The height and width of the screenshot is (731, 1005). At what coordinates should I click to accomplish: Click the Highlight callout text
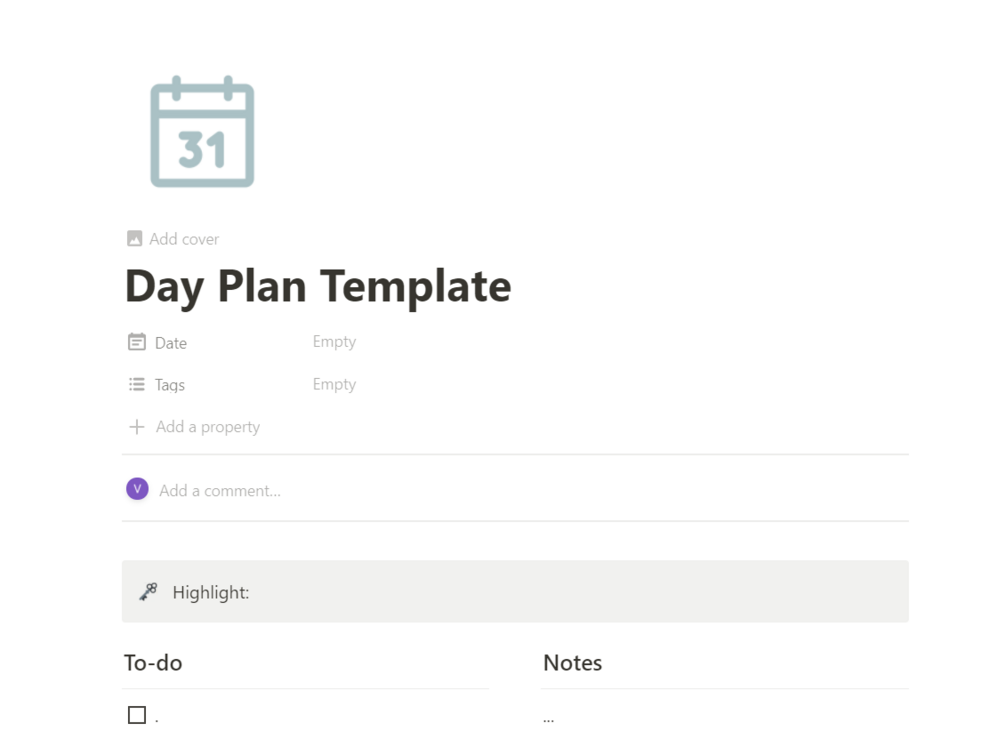coord(210,593)
